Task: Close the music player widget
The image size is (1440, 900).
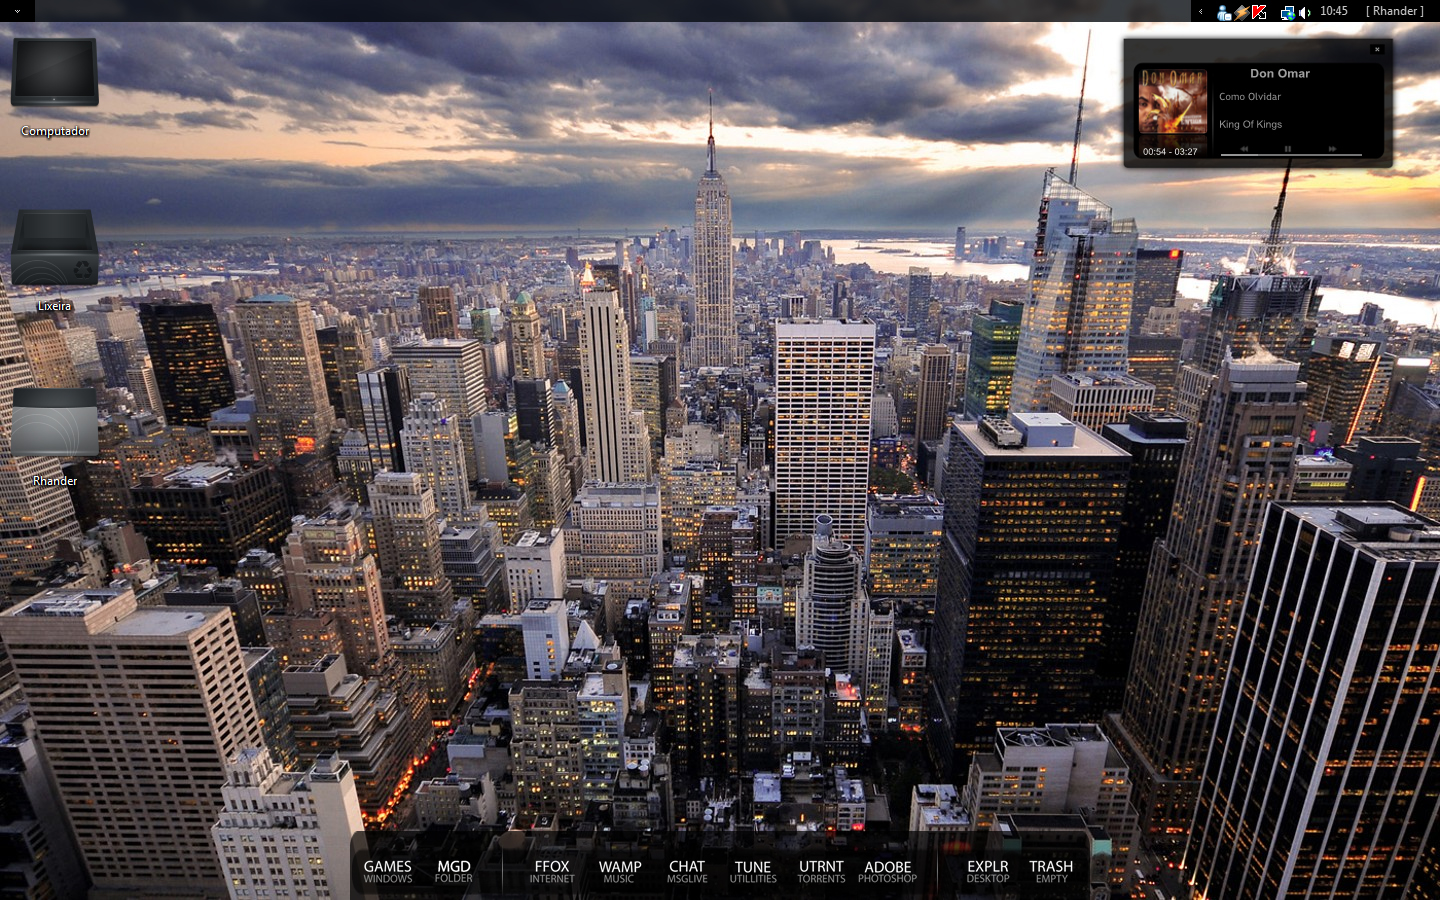Action: [x=1377, y=49]
